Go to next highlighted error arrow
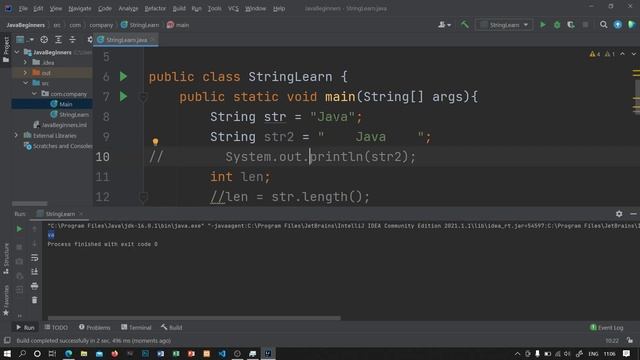This screenshot has width=640, height=360. [633, 54]
